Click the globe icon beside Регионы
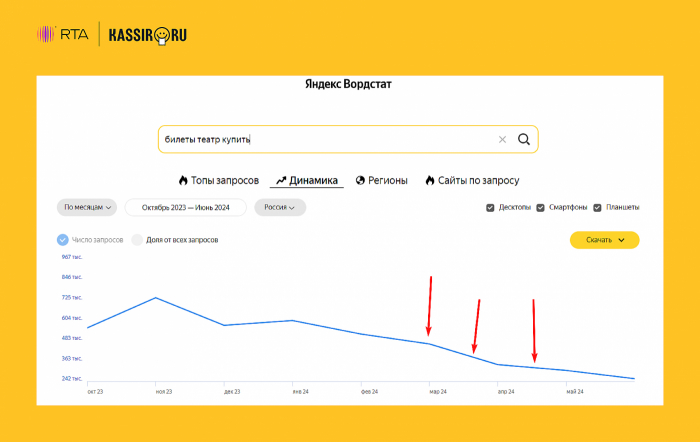Screen dimensions: 700x442 point(360,180)
